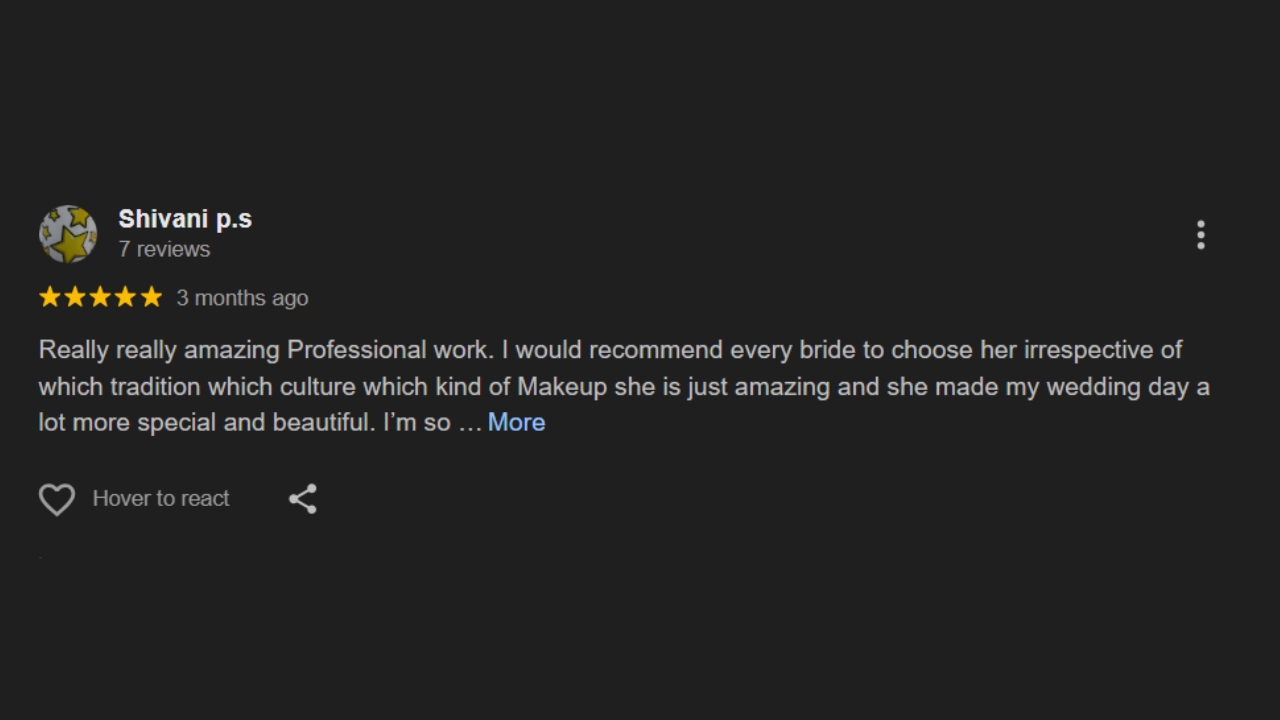Click the heart react icon
This screenshot has width=1280, height=720.
tap(57, 499)
